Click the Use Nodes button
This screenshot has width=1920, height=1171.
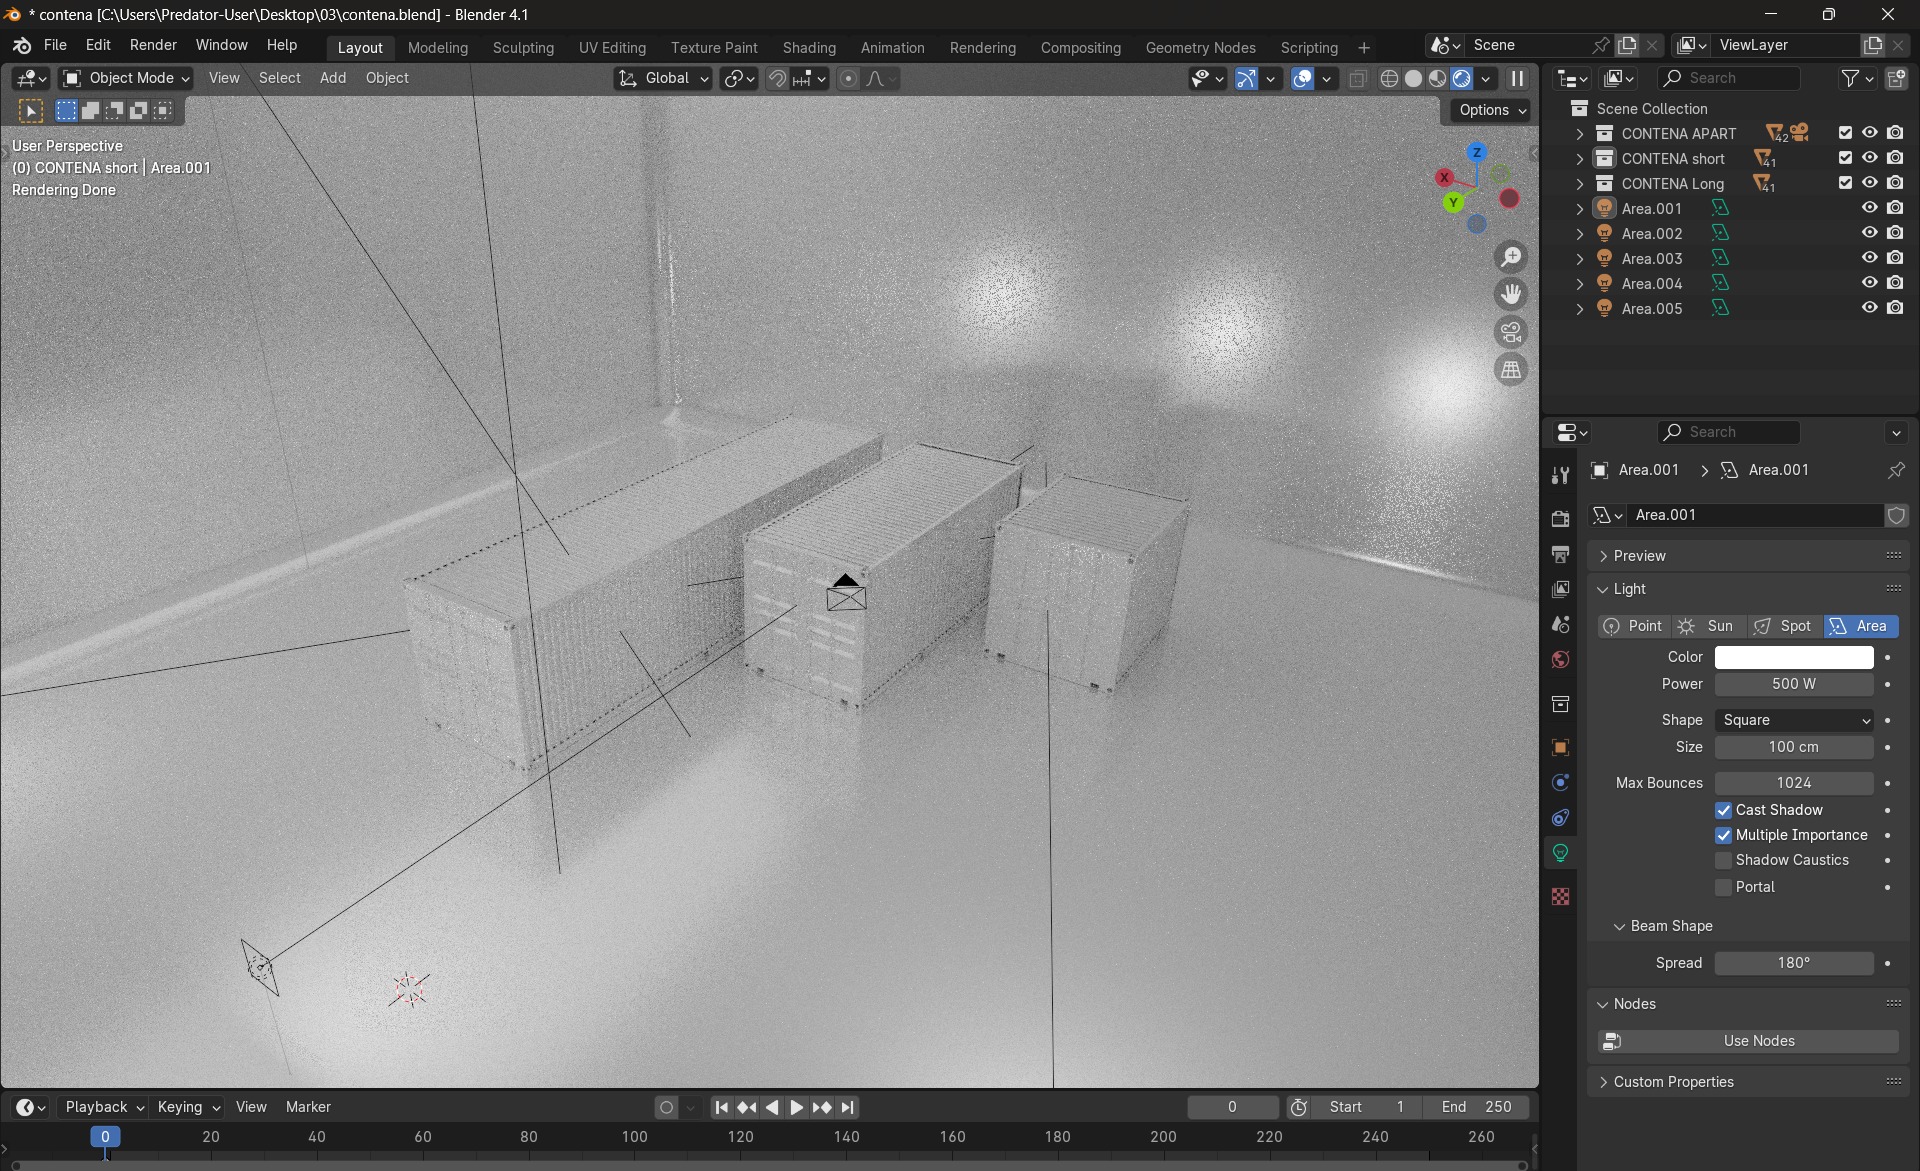pos(1748,1041)
